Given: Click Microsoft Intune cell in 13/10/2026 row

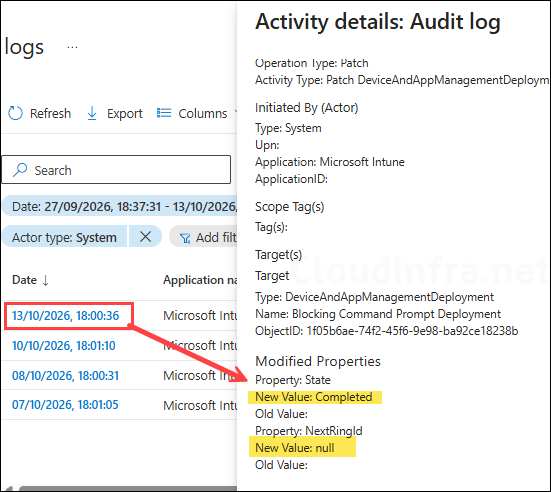Looking at the screenshot, I should pos(200,315).
